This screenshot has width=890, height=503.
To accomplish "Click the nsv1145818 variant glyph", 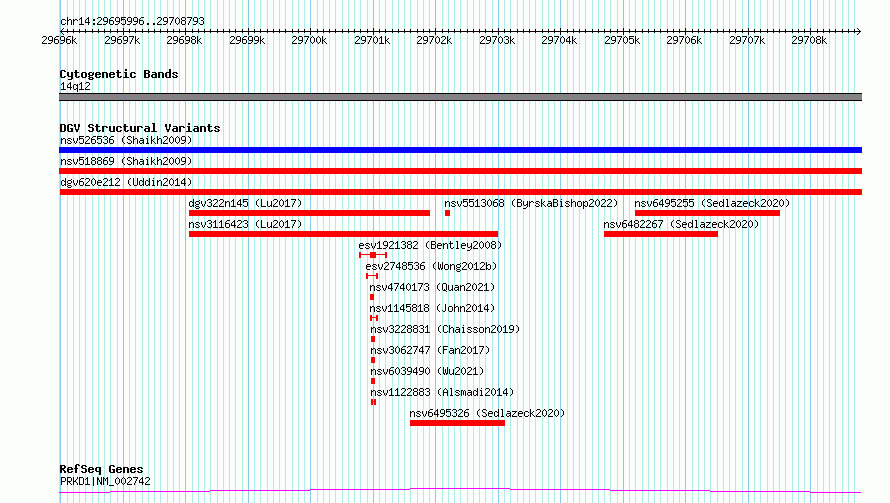I will (x=373, y=318).
